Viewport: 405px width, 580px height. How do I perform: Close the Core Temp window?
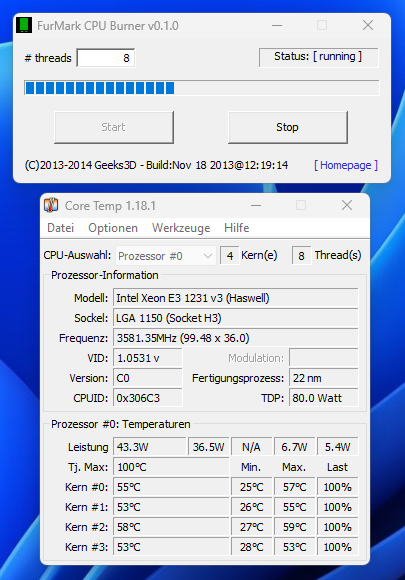[347, 205]
